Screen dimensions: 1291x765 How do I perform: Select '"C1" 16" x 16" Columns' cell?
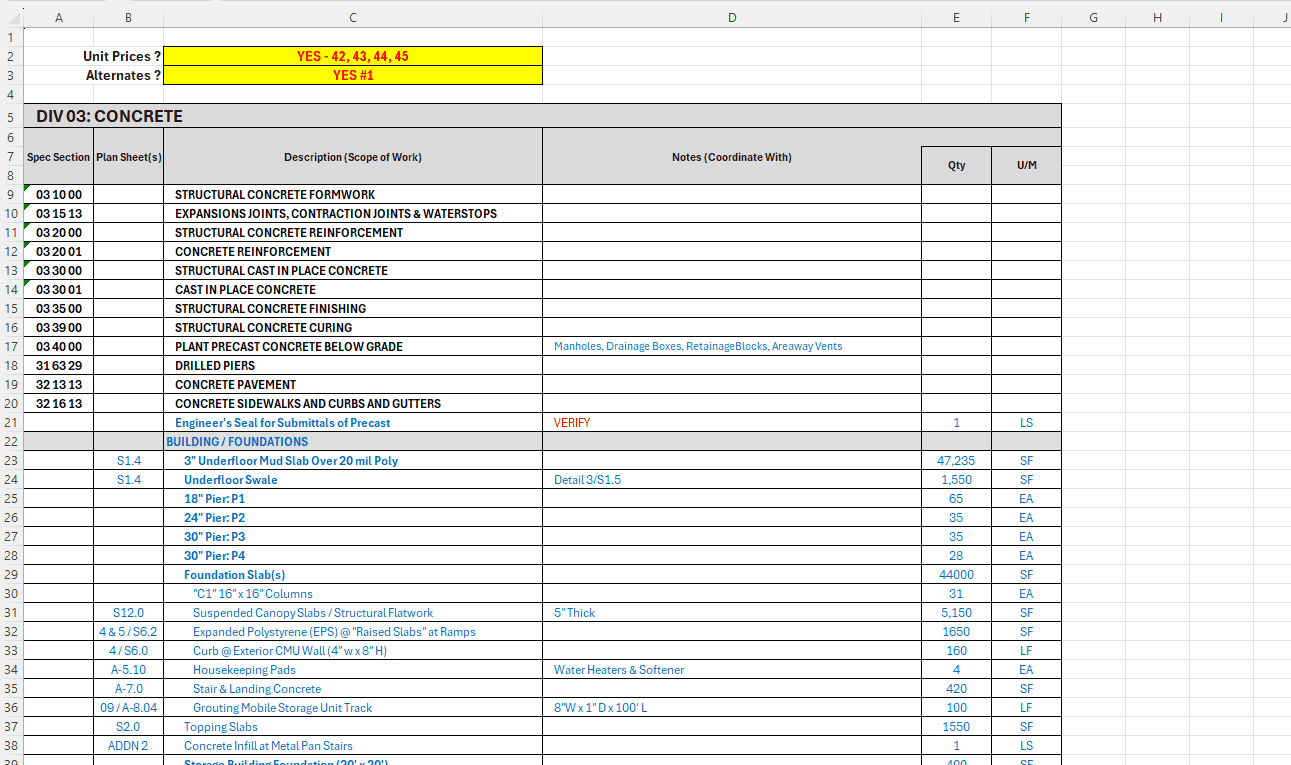click(x=353, y=593)
